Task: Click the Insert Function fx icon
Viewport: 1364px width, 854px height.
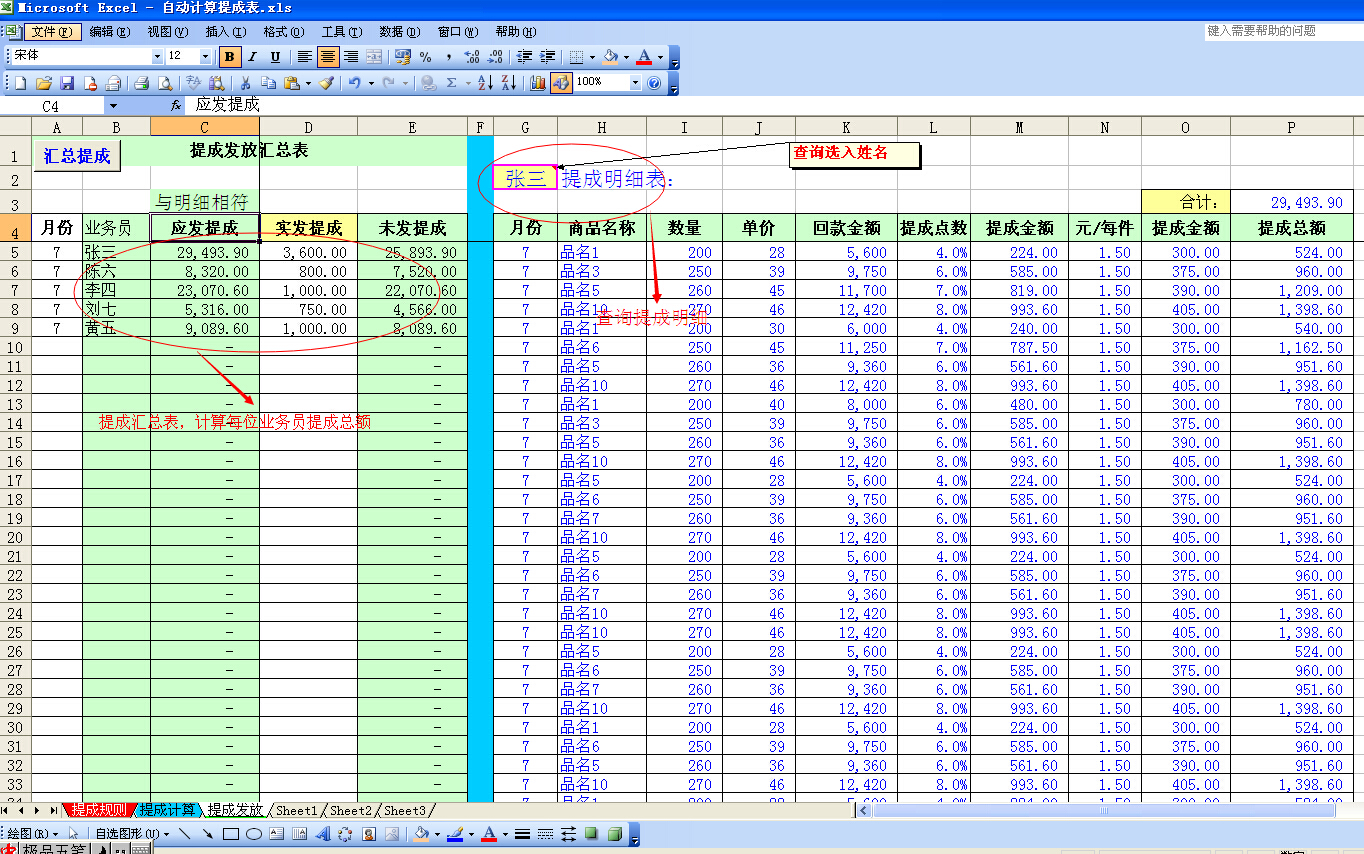Action: coord(176,105)
